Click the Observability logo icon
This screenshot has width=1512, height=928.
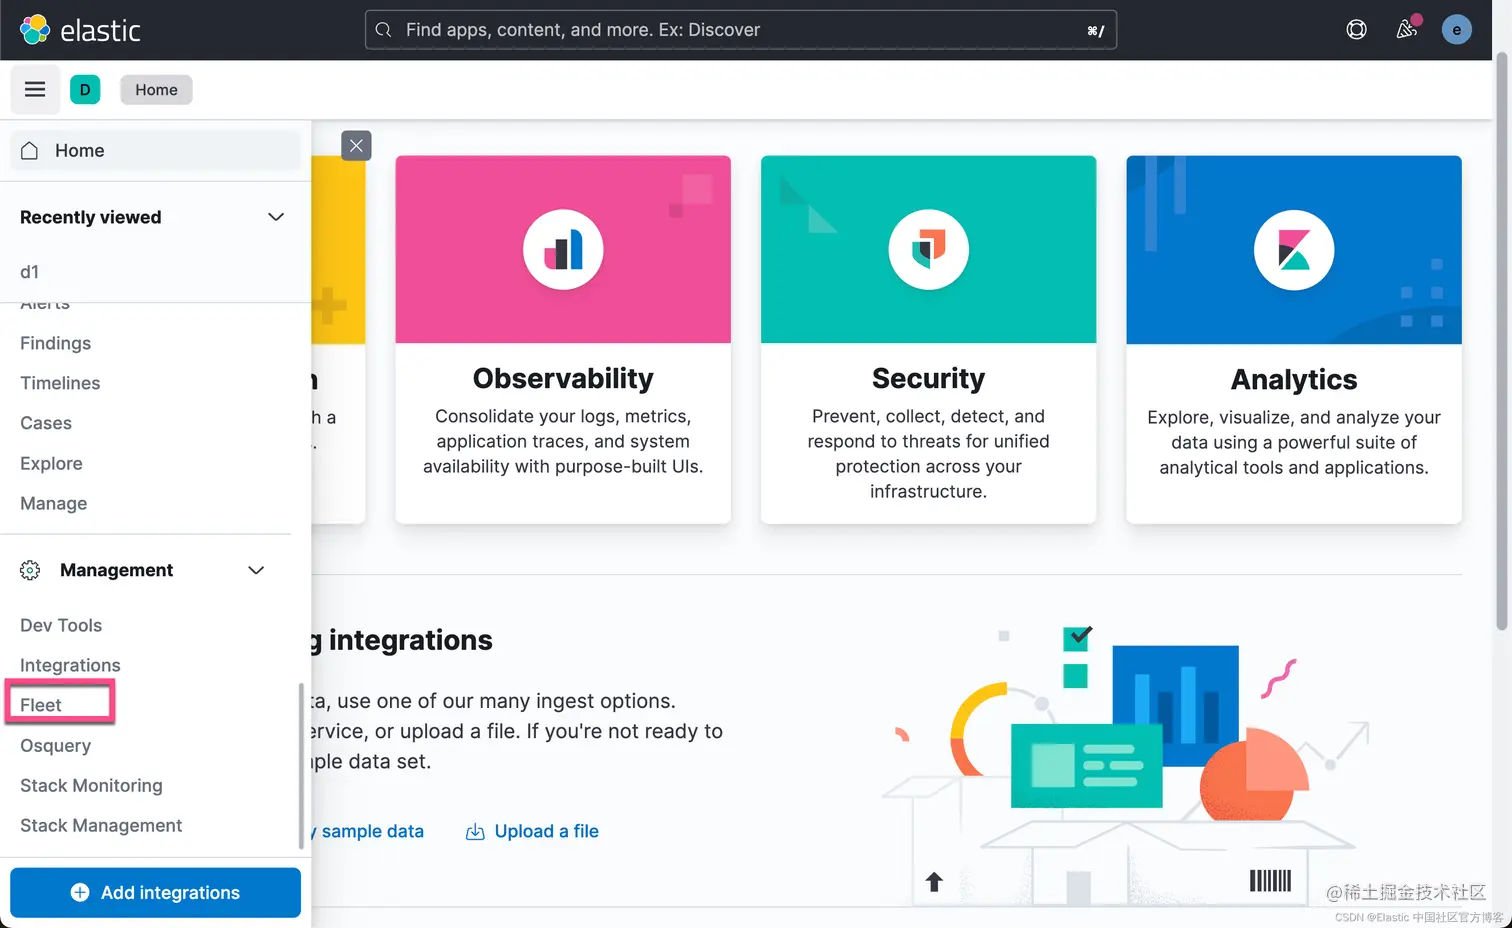point(563,249)
